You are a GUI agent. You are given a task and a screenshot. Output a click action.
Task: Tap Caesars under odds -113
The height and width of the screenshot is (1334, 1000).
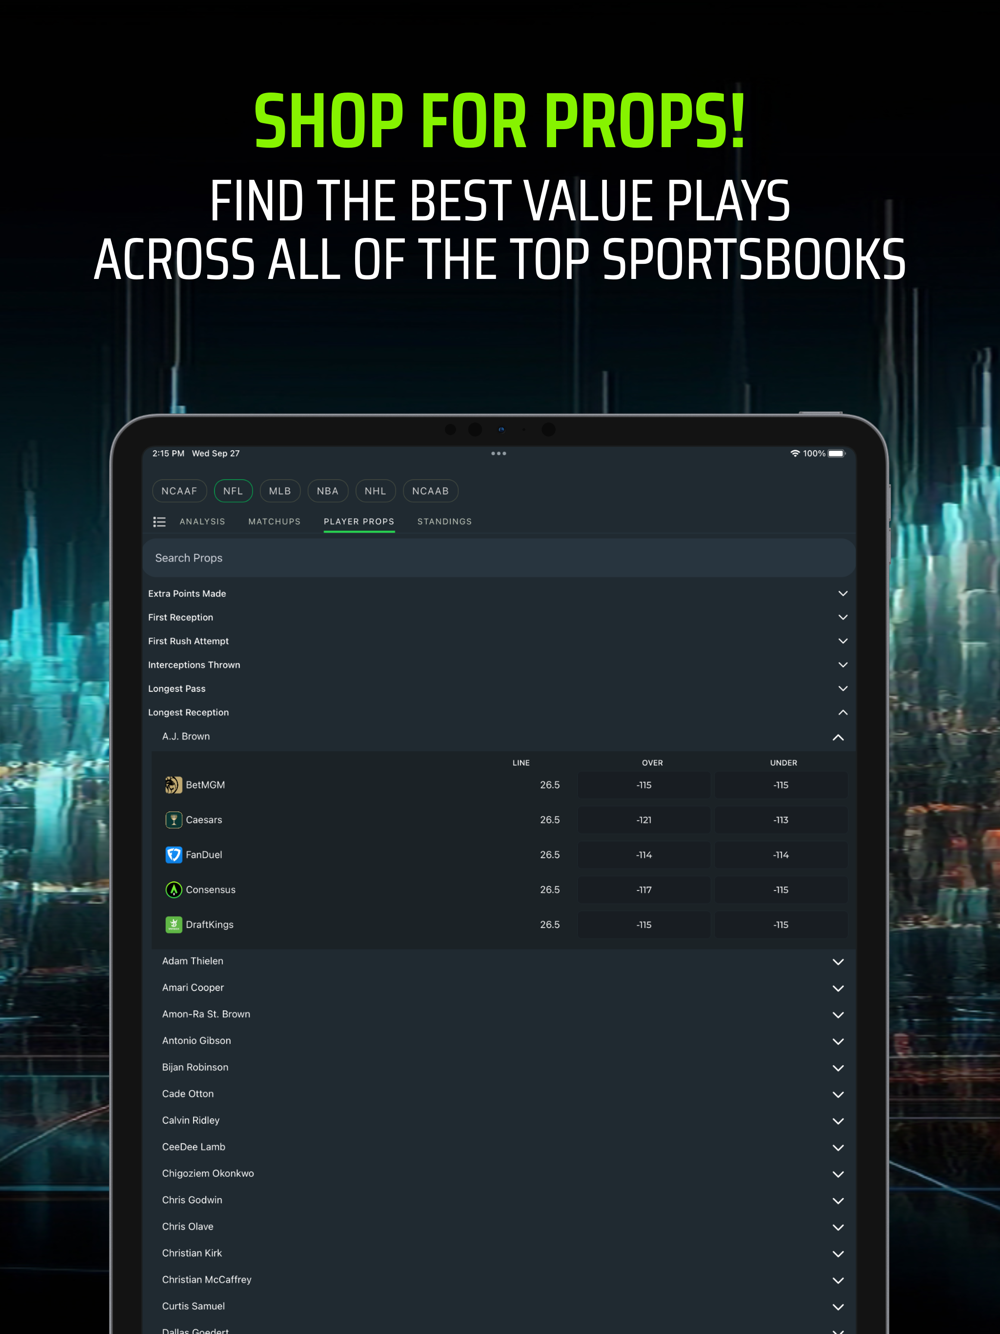coord(781,820)
